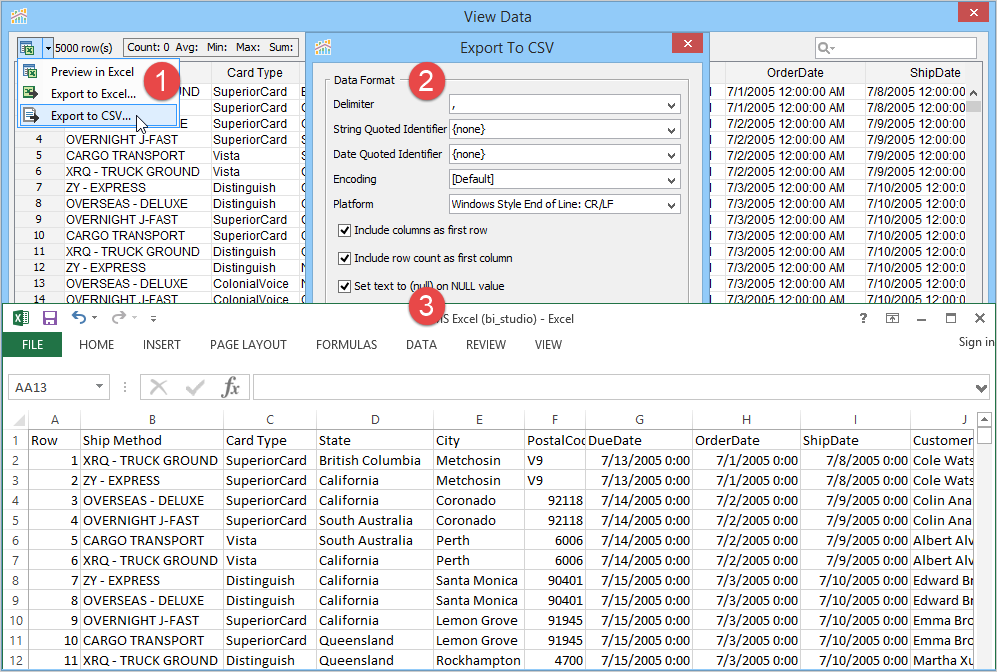Click the Name Box showing AA13
997x672 pixels.
tap(52, 387)
